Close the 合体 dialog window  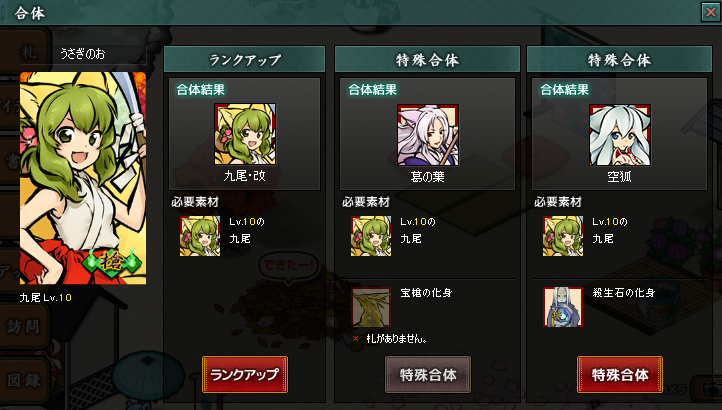[x=711, y=12]
